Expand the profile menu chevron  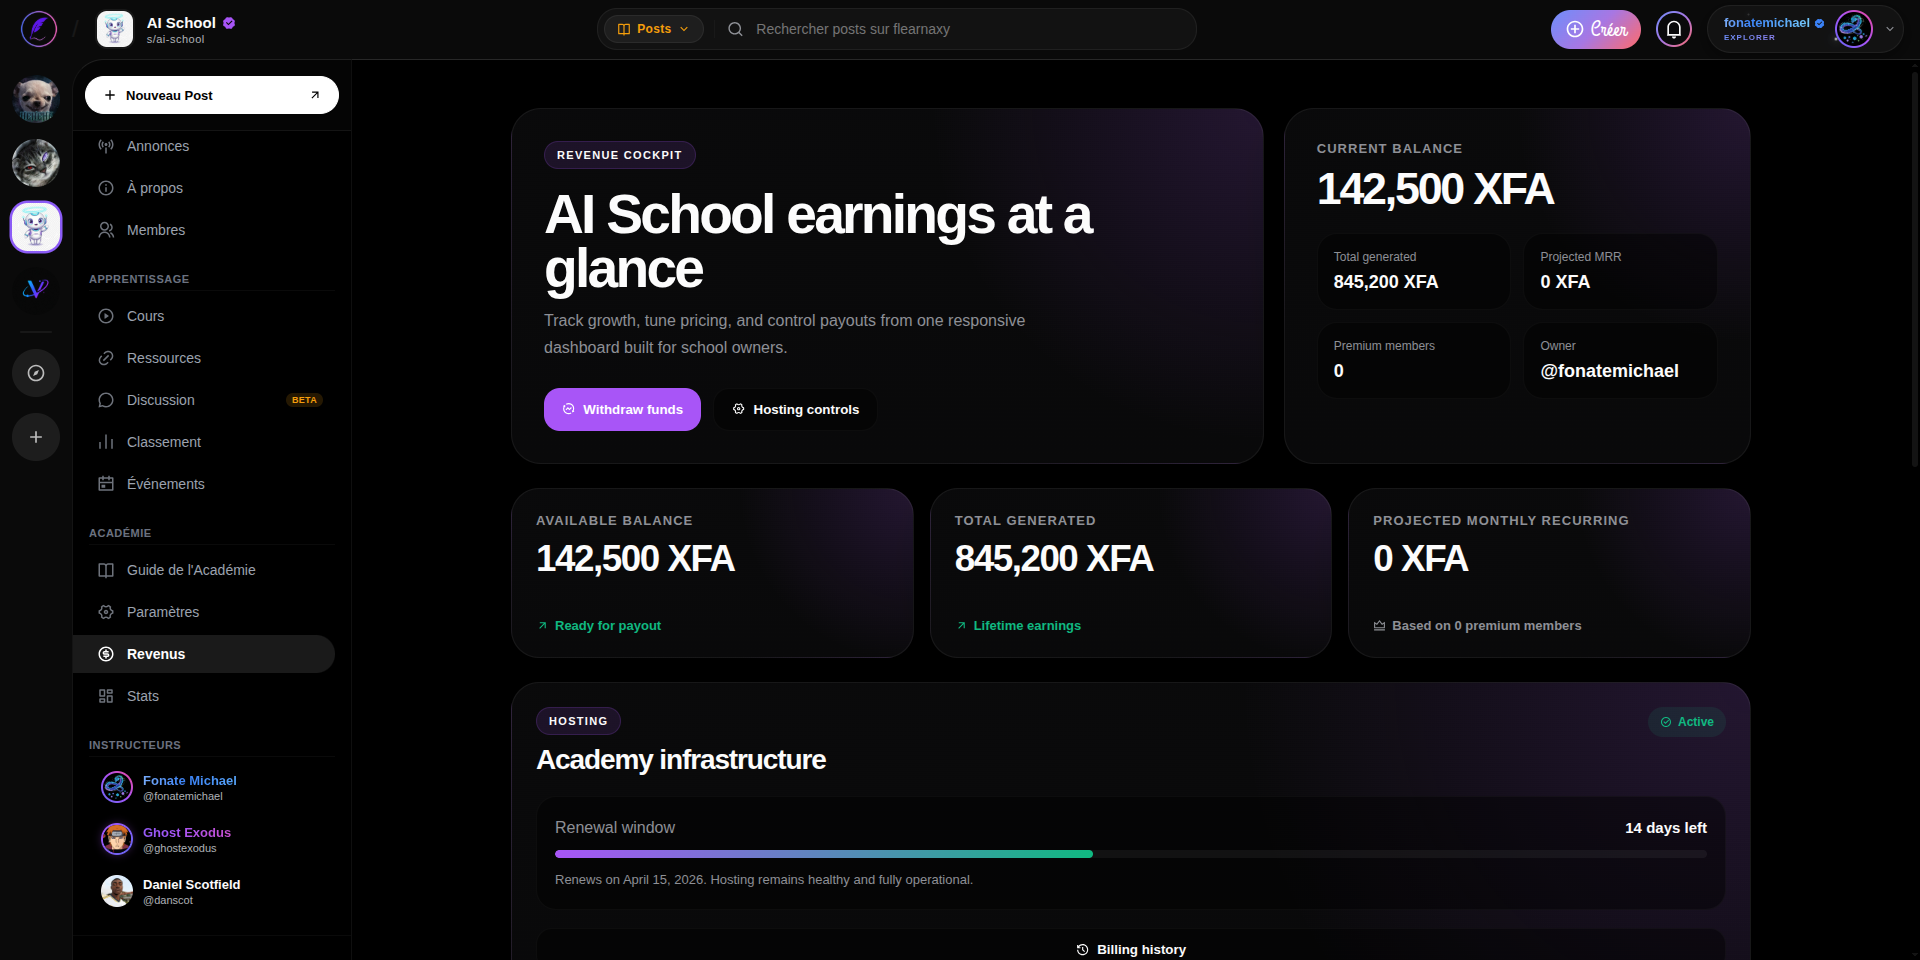tap(1888, 29)
